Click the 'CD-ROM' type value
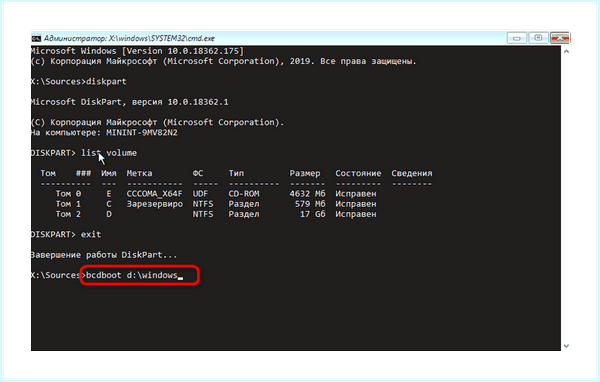Viewport: 600px width, 382px height. coord(244,194)
